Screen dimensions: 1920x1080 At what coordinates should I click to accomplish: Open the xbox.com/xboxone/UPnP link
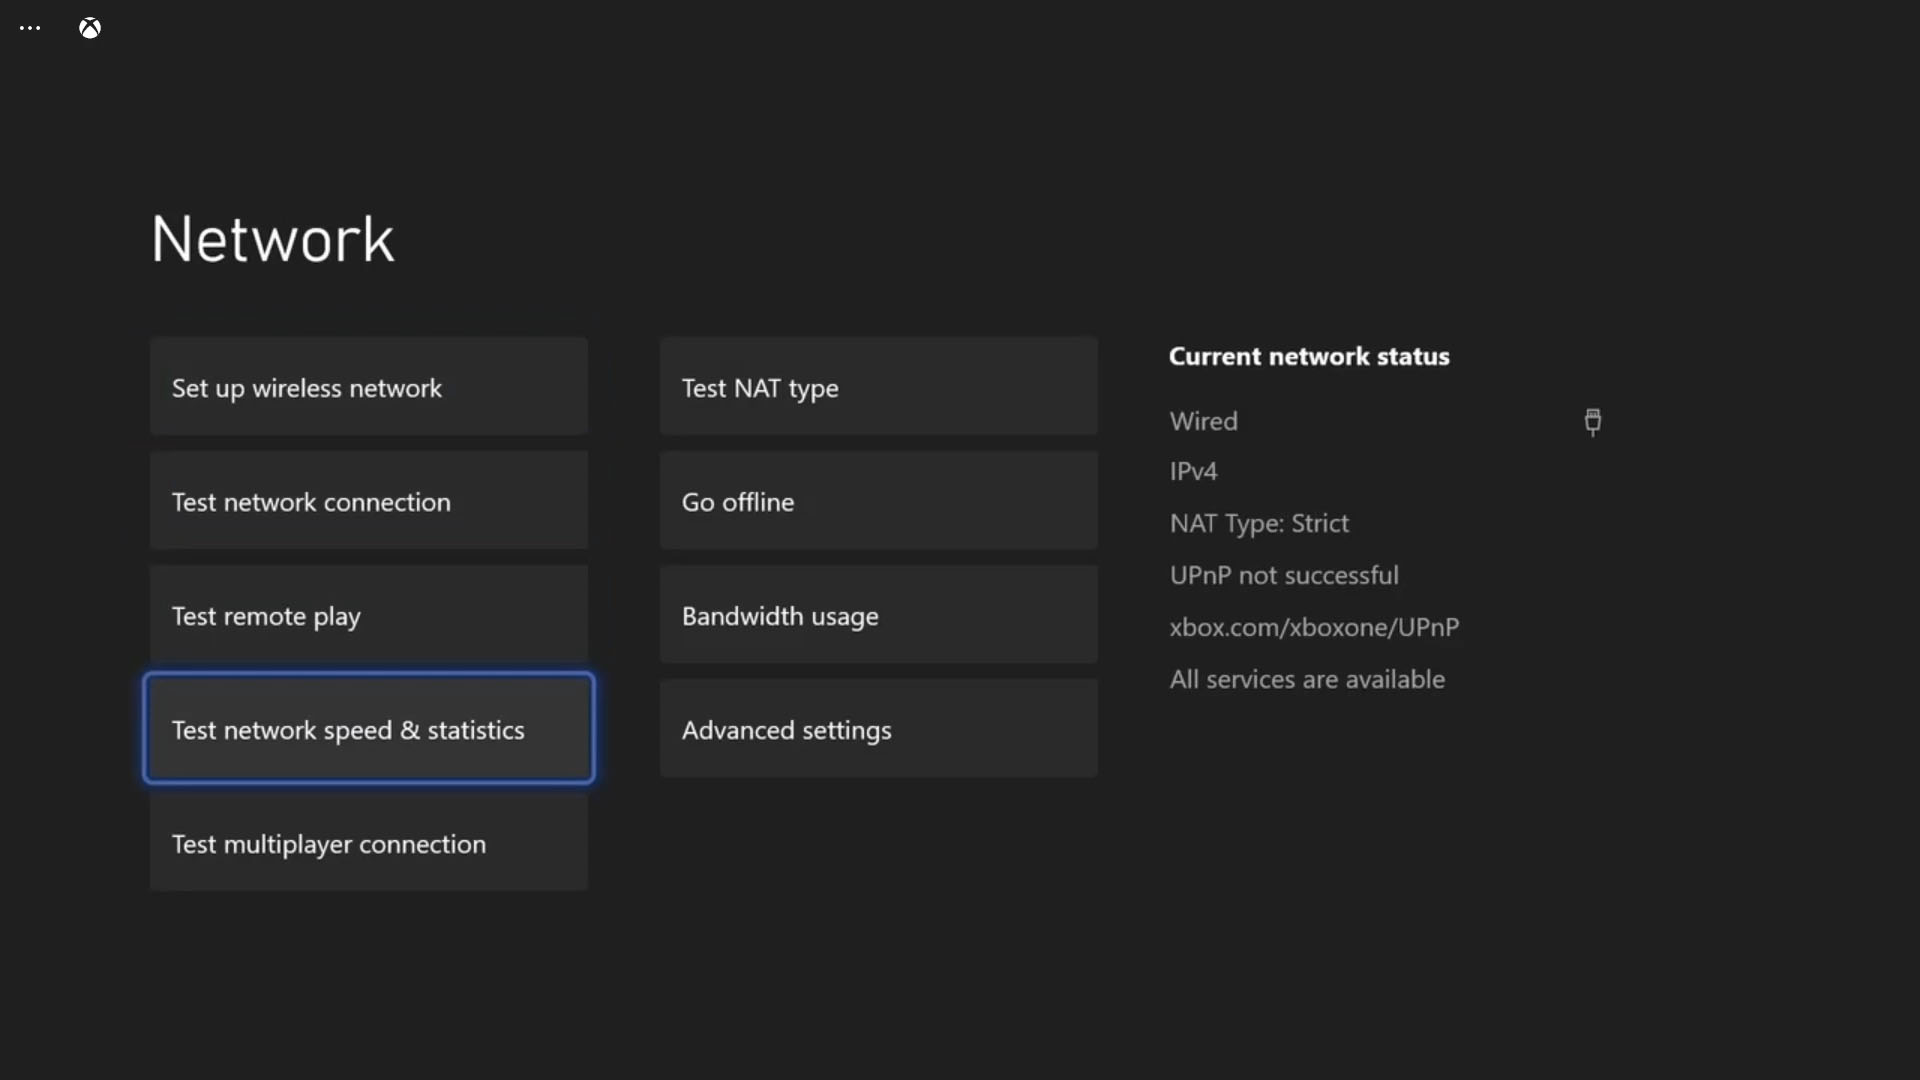pos(1314,627)
